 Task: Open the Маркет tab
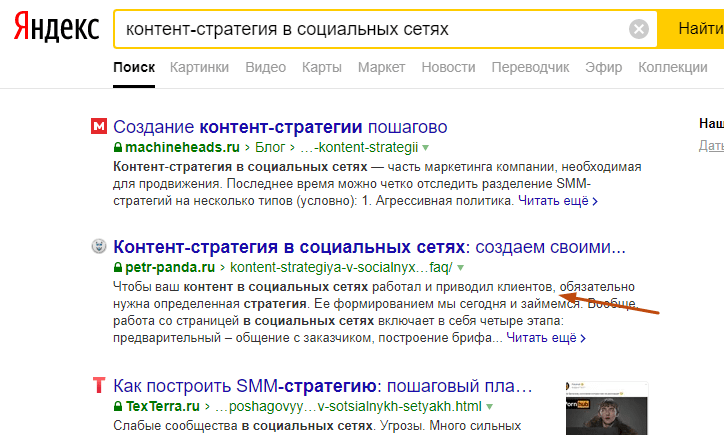pos(381,67)
